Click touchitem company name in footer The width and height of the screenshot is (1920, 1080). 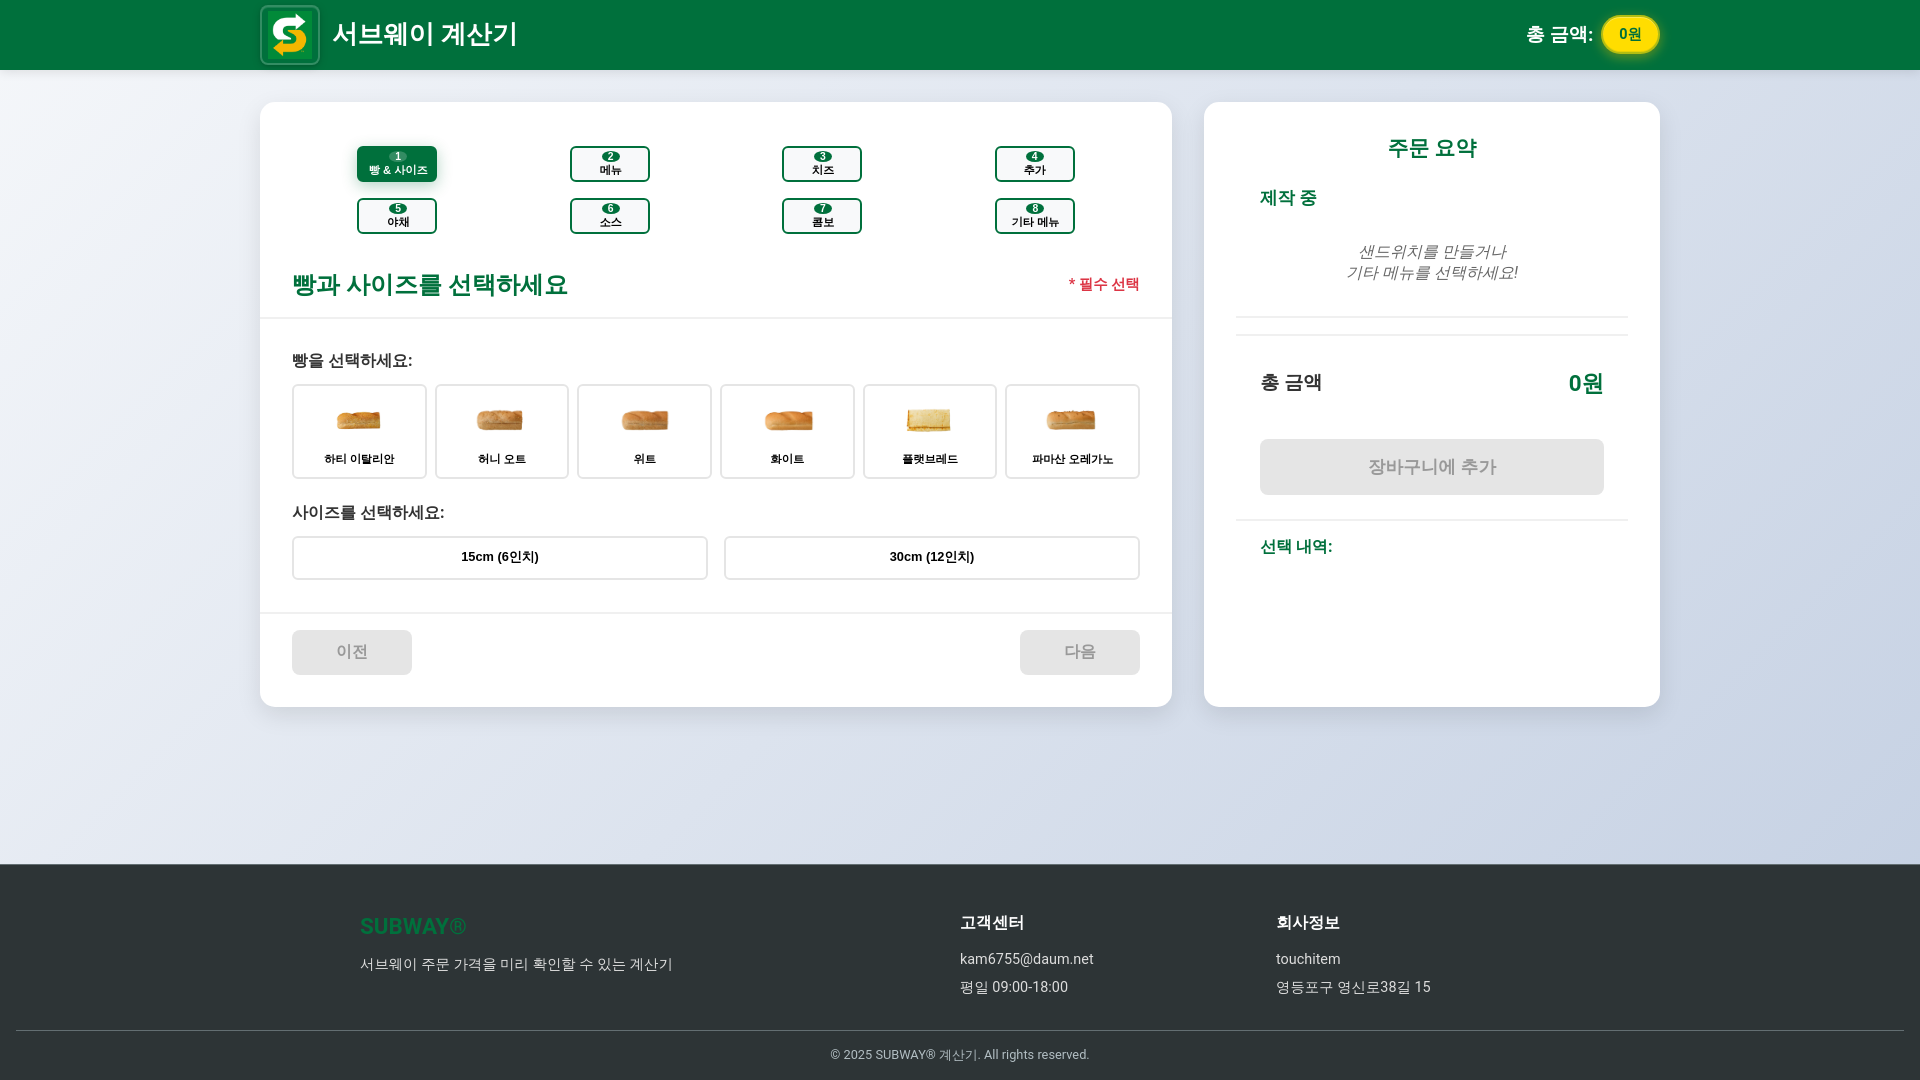coord(1308,959)
